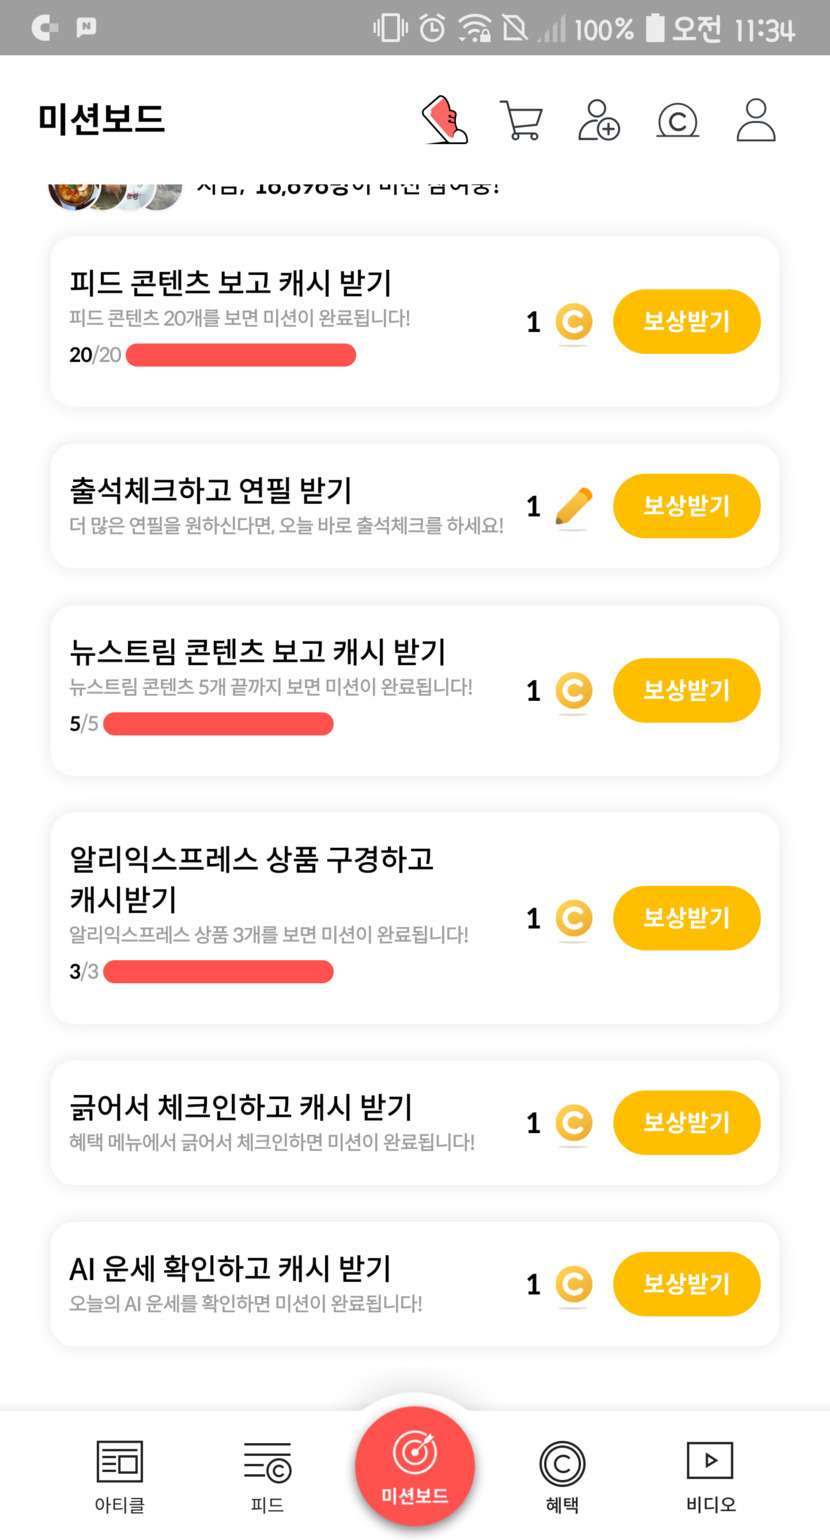This screenshot has height=1540, width=830.
Task: Select the red 미션보드 center button
Action: (415, 1466)
